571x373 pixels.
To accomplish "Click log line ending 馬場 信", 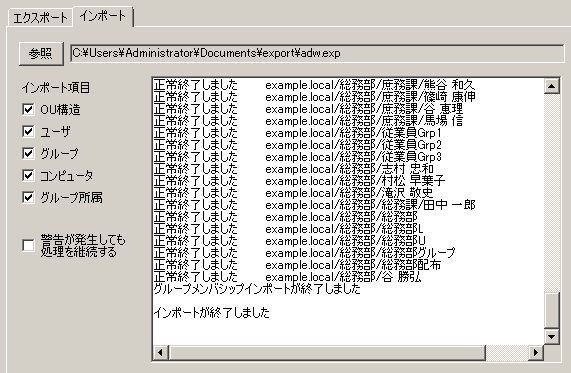I will pos(308,121).
